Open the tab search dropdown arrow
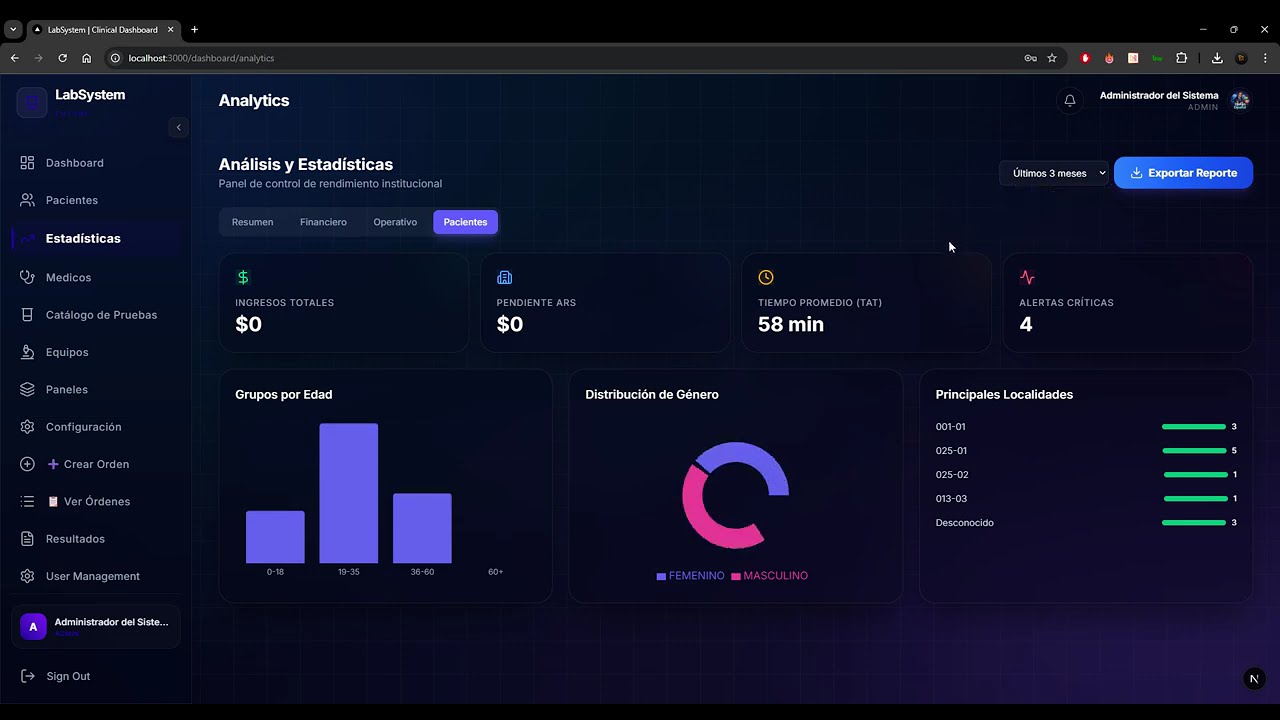The height and width of the screenshot is (720, 1280). (13, 30)
